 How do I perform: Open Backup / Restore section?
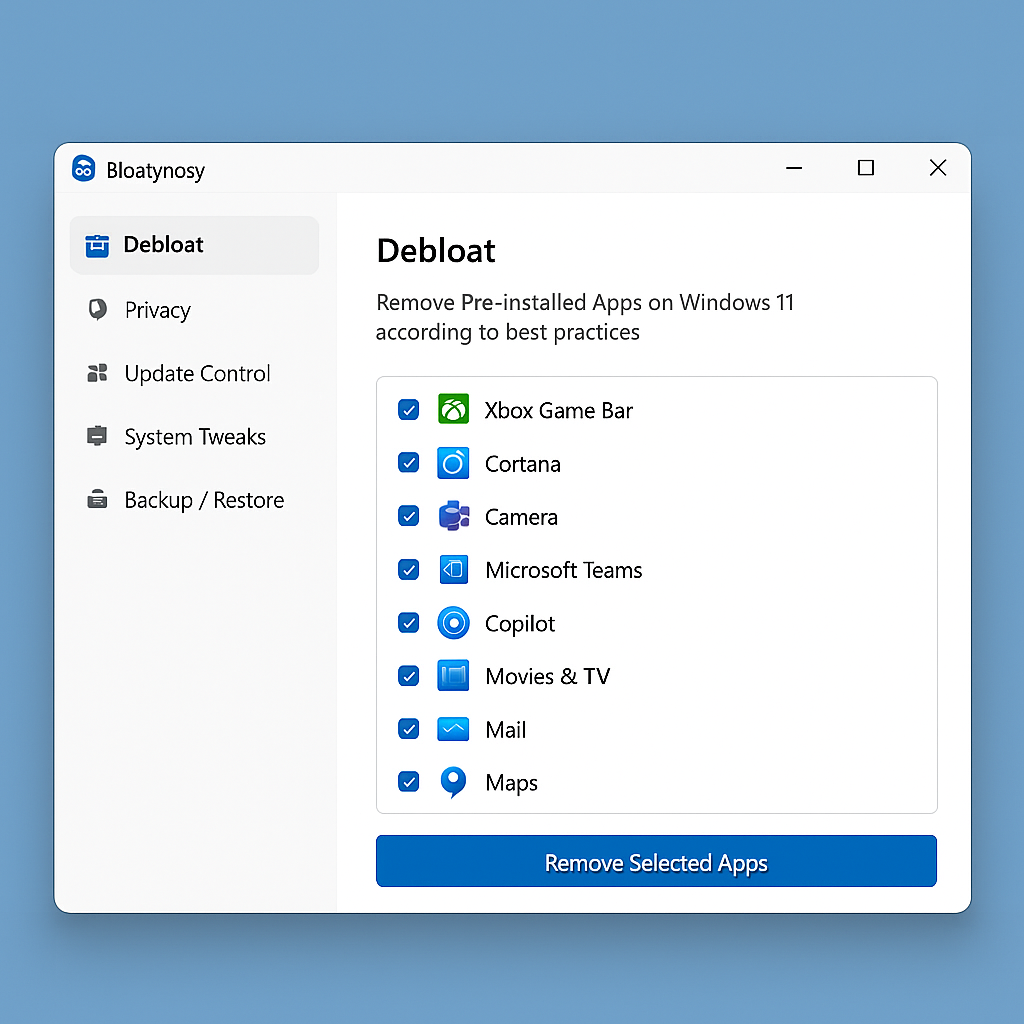pyautogui.click(x=204, y=500)
